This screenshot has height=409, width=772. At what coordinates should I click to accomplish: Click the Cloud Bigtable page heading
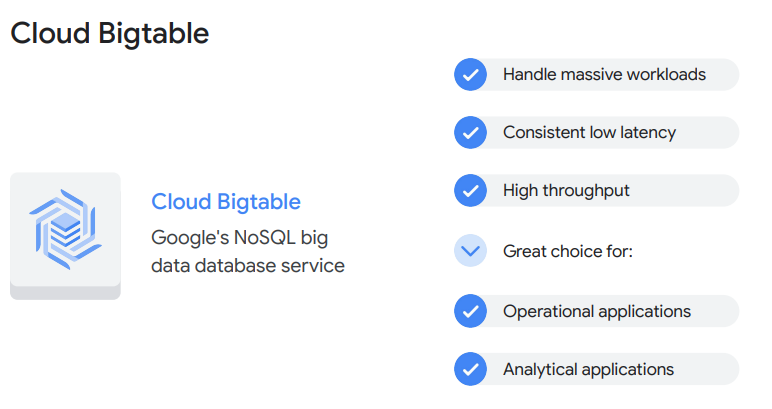click(110, 33)
